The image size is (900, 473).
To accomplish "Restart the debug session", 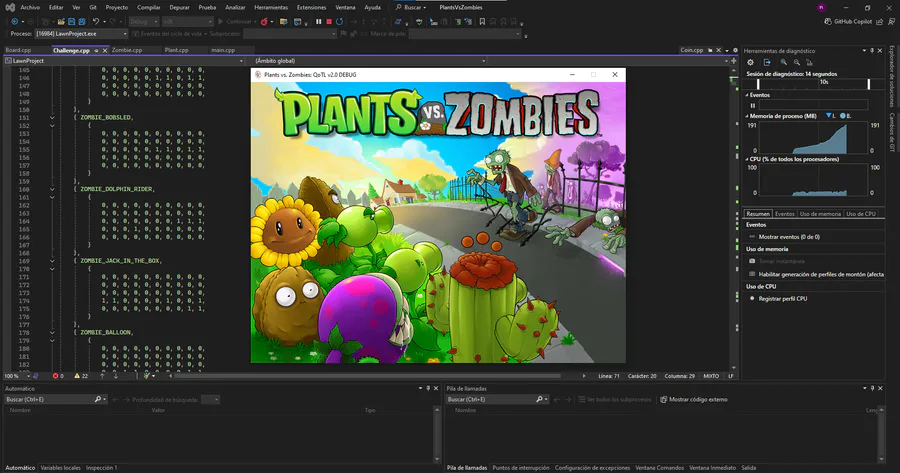I will [340, 22].
